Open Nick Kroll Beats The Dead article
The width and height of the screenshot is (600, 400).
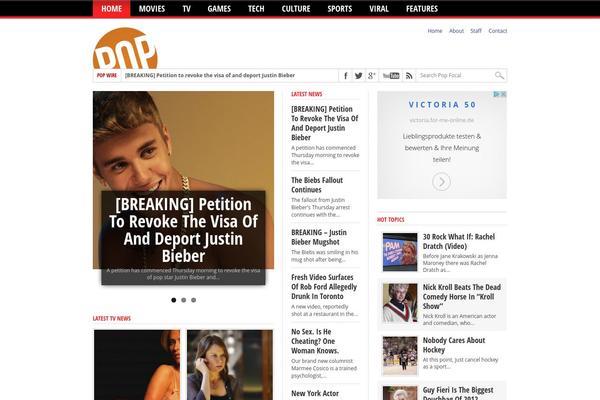461,297
